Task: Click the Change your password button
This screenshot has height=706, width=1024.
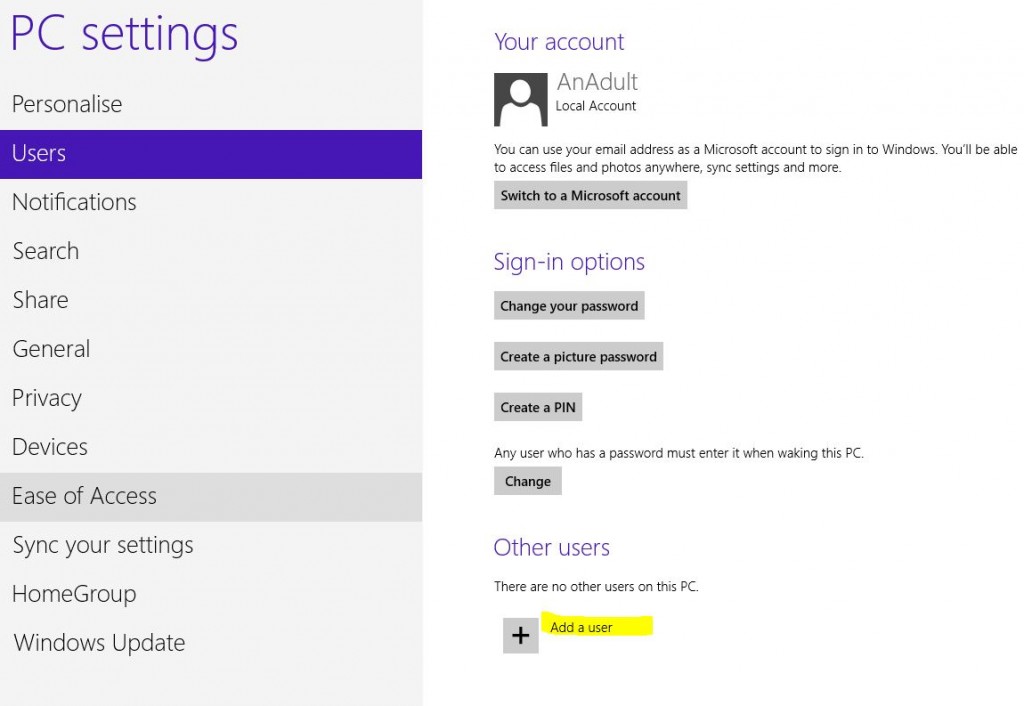Action: 569,306
